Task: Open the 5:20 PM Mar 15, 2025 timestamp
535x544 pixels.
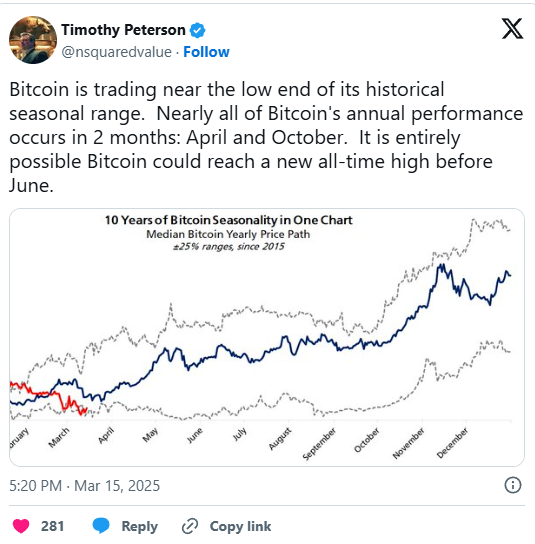Action: click(85, 486)
